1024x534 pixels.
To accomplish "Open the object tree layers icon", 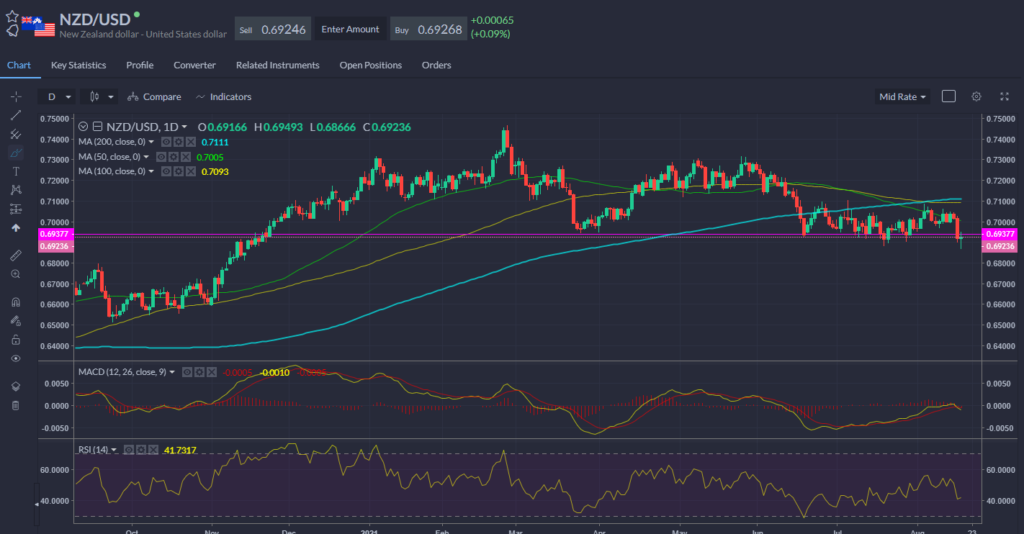I will tap(16, 386).
